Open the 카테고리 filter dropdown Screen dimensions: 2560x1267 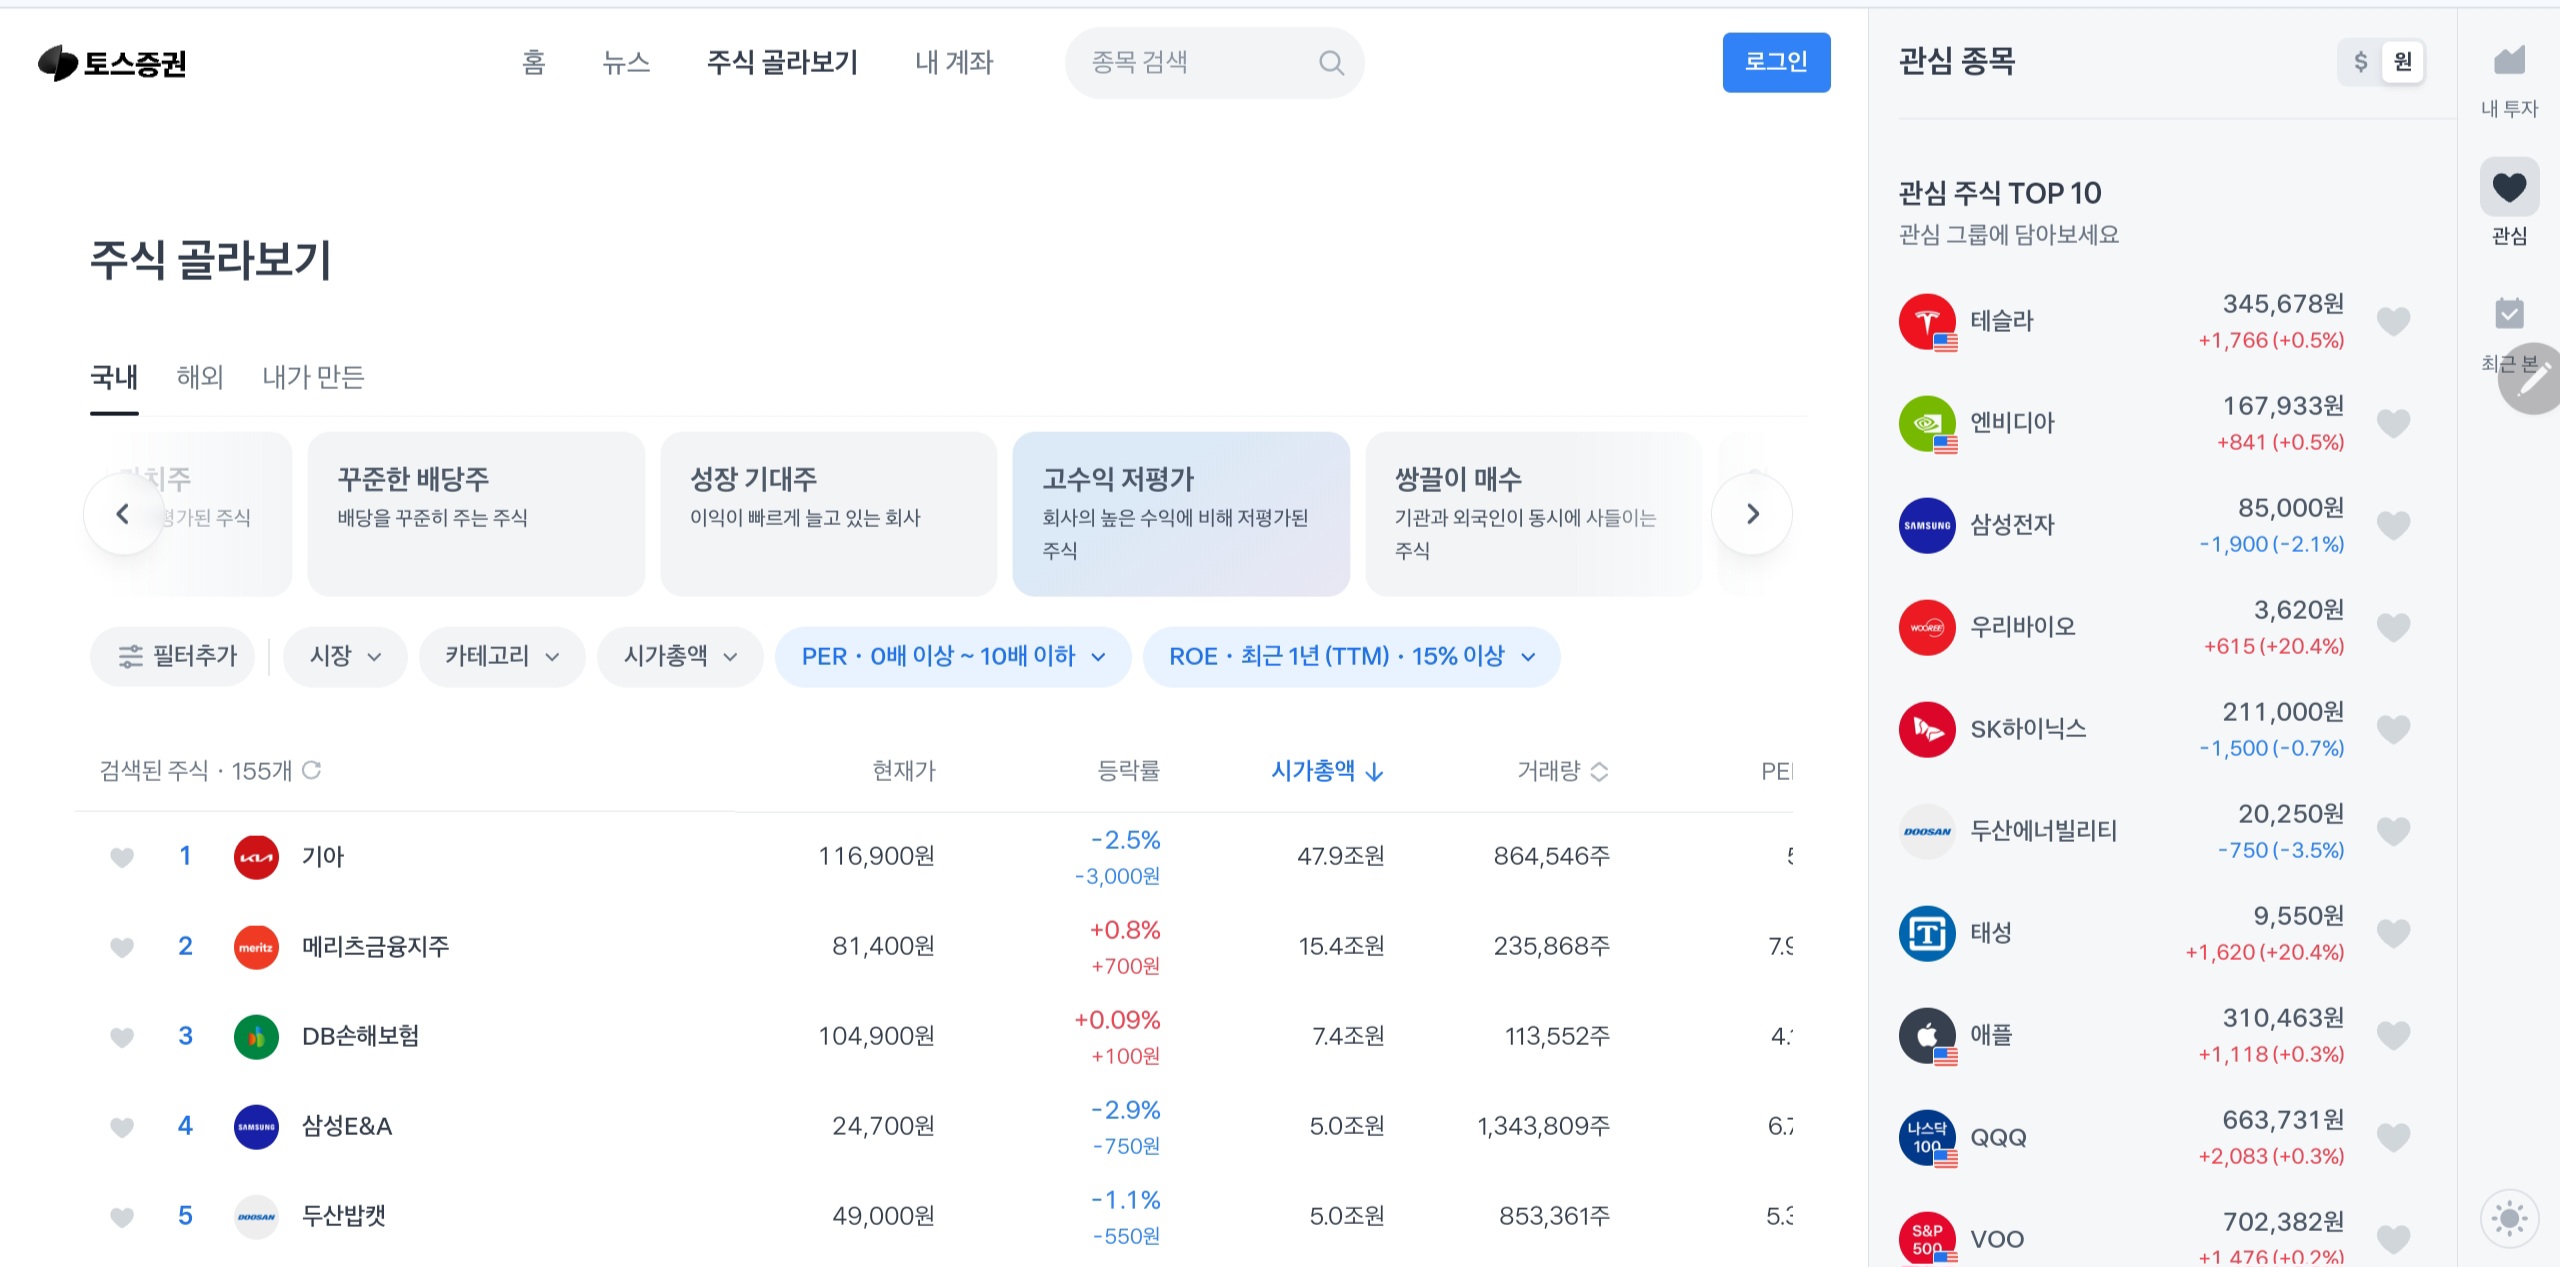pos(501,656)
